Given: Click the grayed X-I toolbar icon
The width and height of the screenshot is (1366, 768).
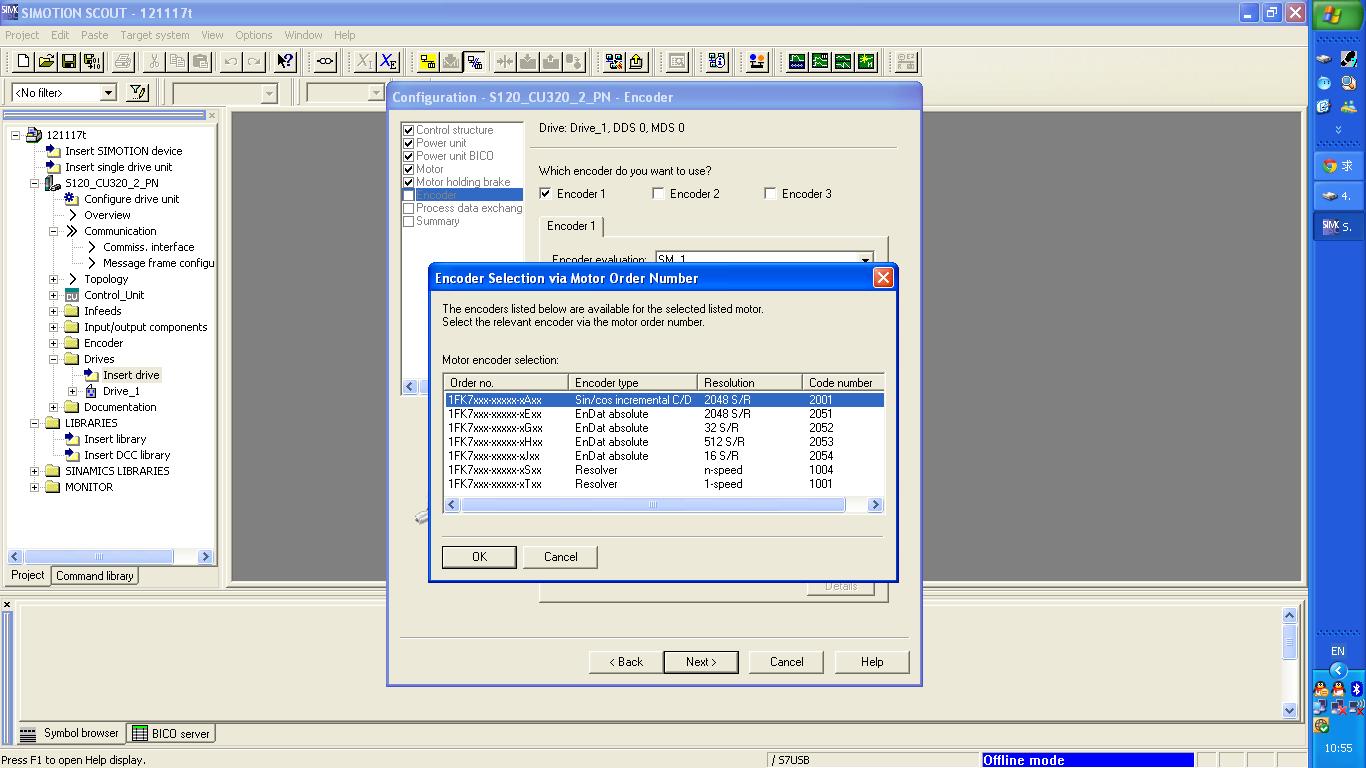Looking at the screenshot, I should [x=365, y=62].
